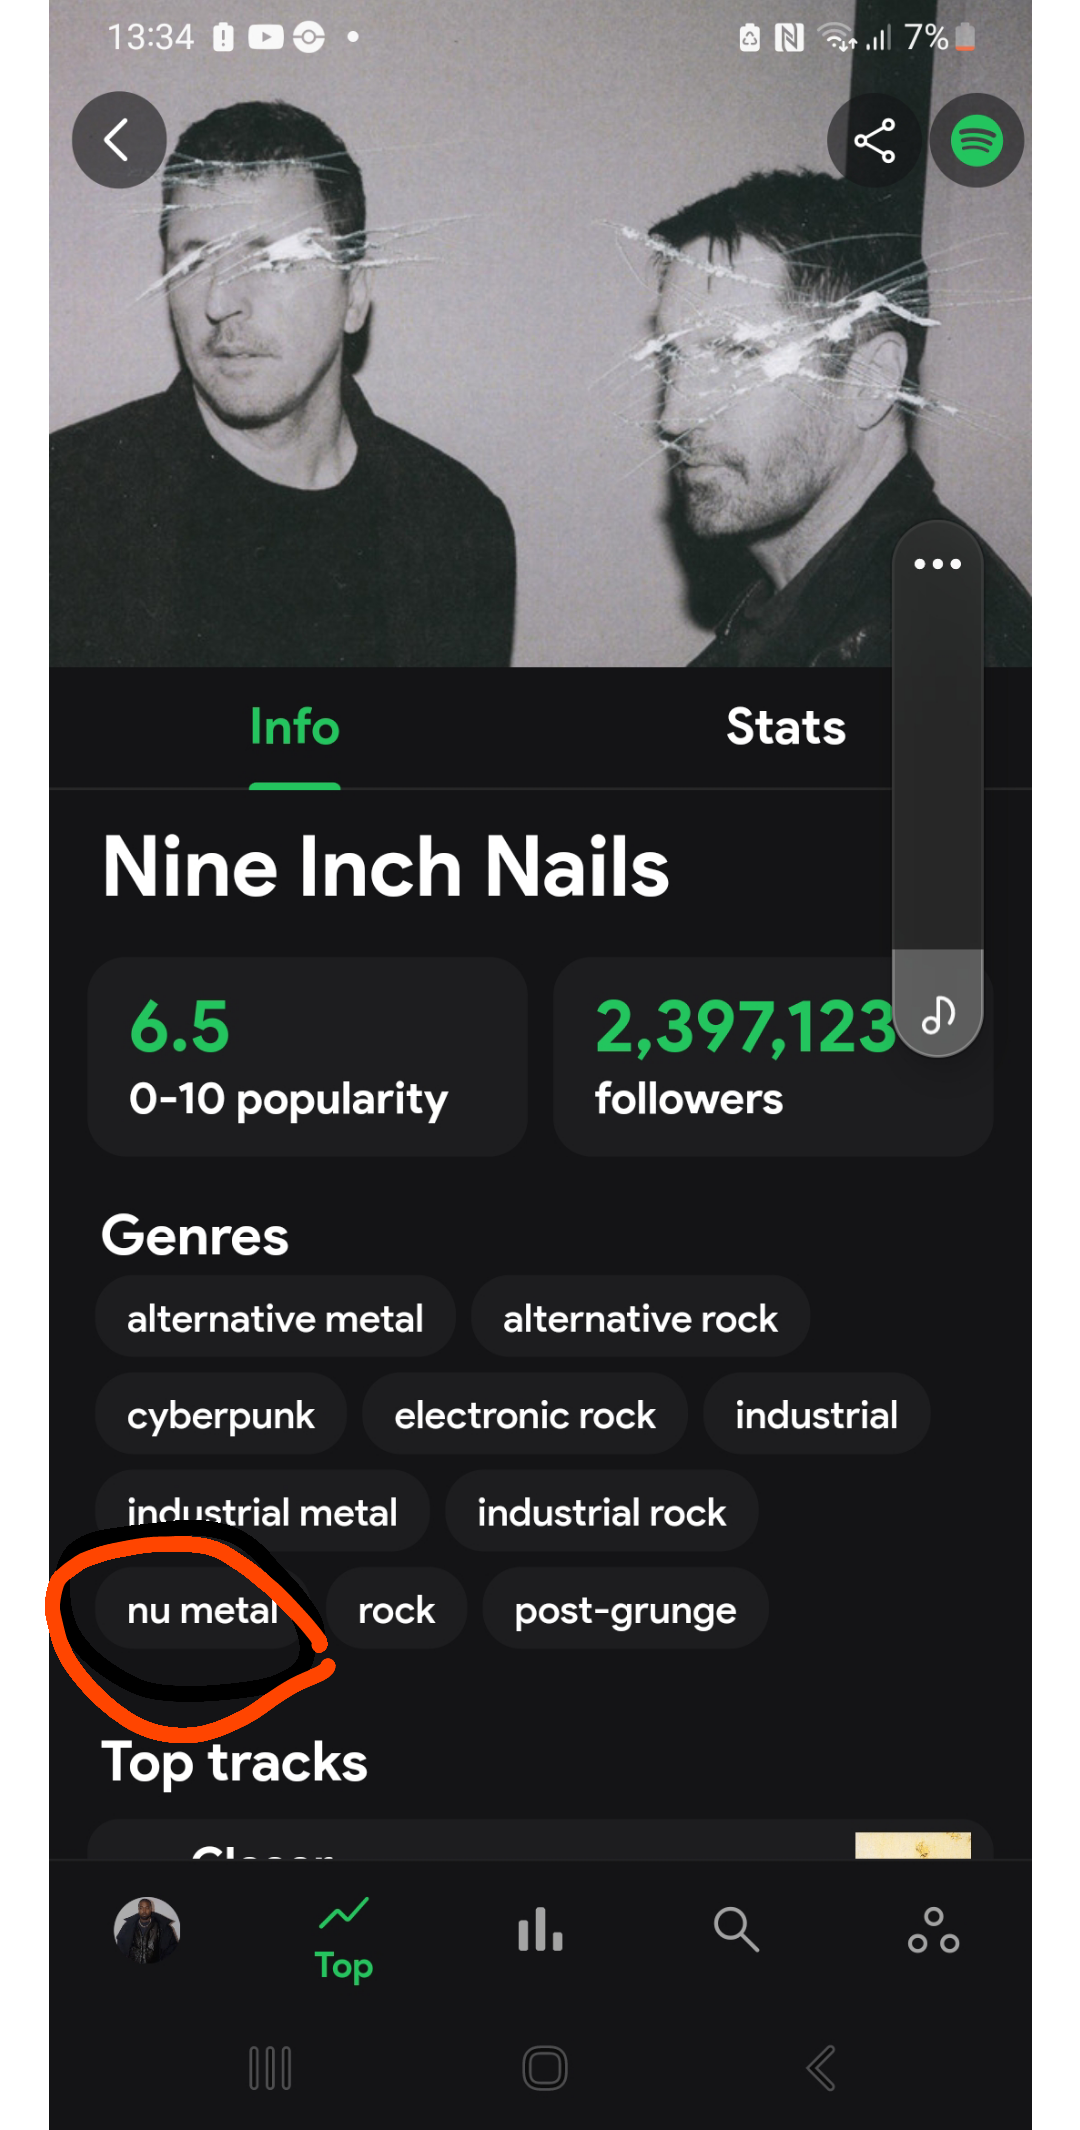This screenshot has height=2130, width=1080.
Task: Open the charts bar-graph icon
Action: pos(539,1930)
